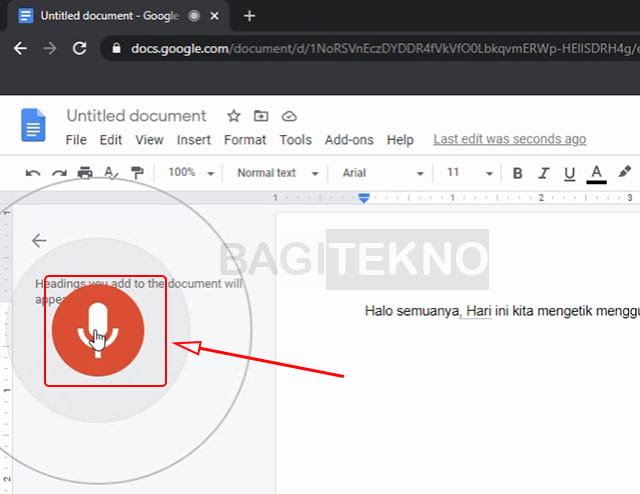
Task: Open the Add-ons menu
Action: pyautogui.click(x=349, y=140)
